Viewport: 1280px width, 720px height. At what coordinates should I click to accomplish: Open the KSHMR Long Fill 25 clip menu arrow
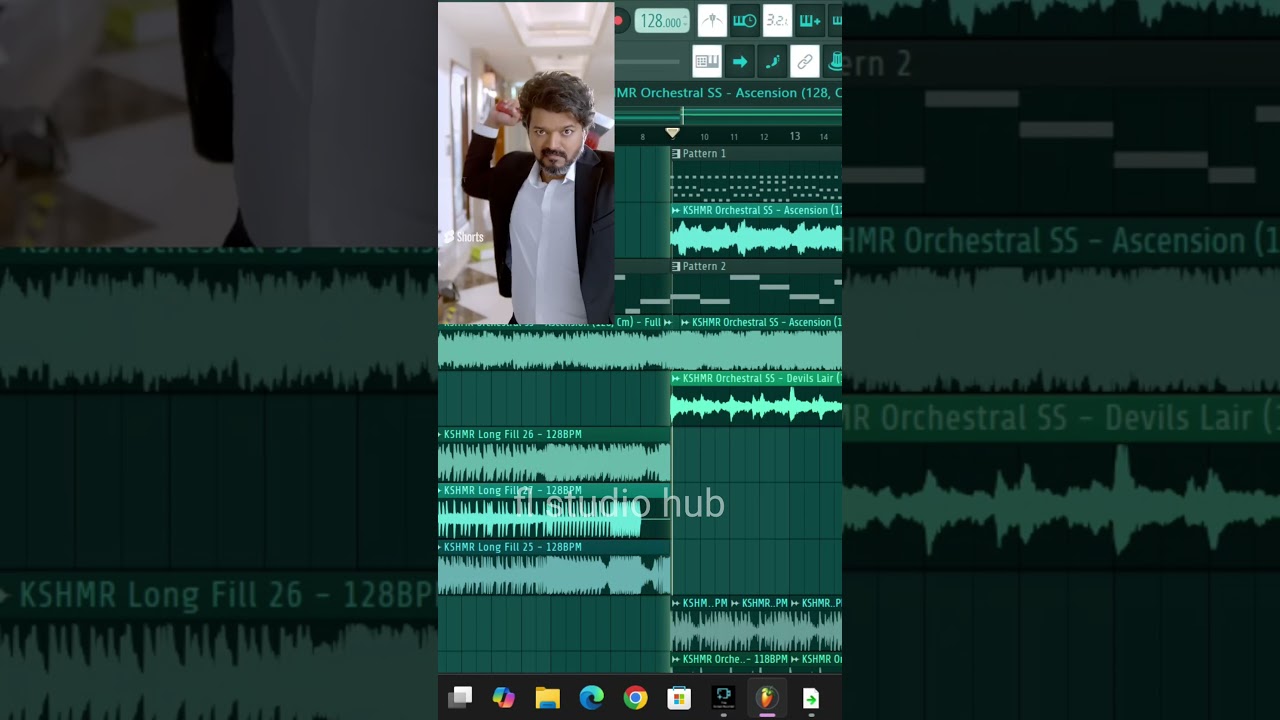click(440, 548)
